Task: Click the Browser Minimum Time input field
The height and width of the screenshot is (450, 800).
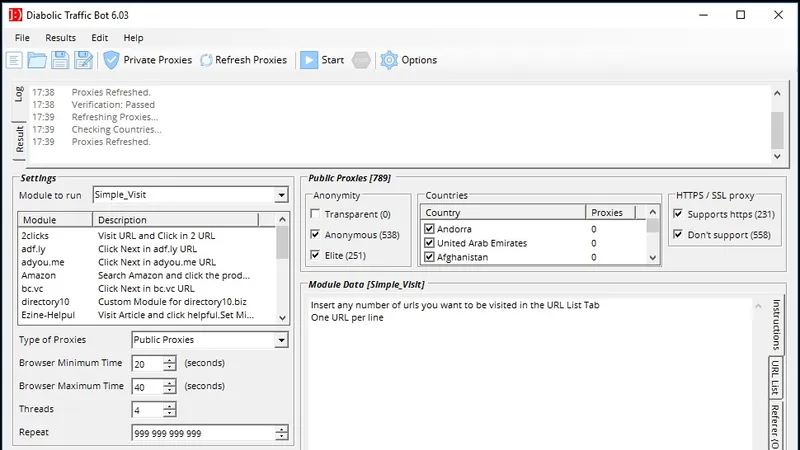Action: [147, 364]
